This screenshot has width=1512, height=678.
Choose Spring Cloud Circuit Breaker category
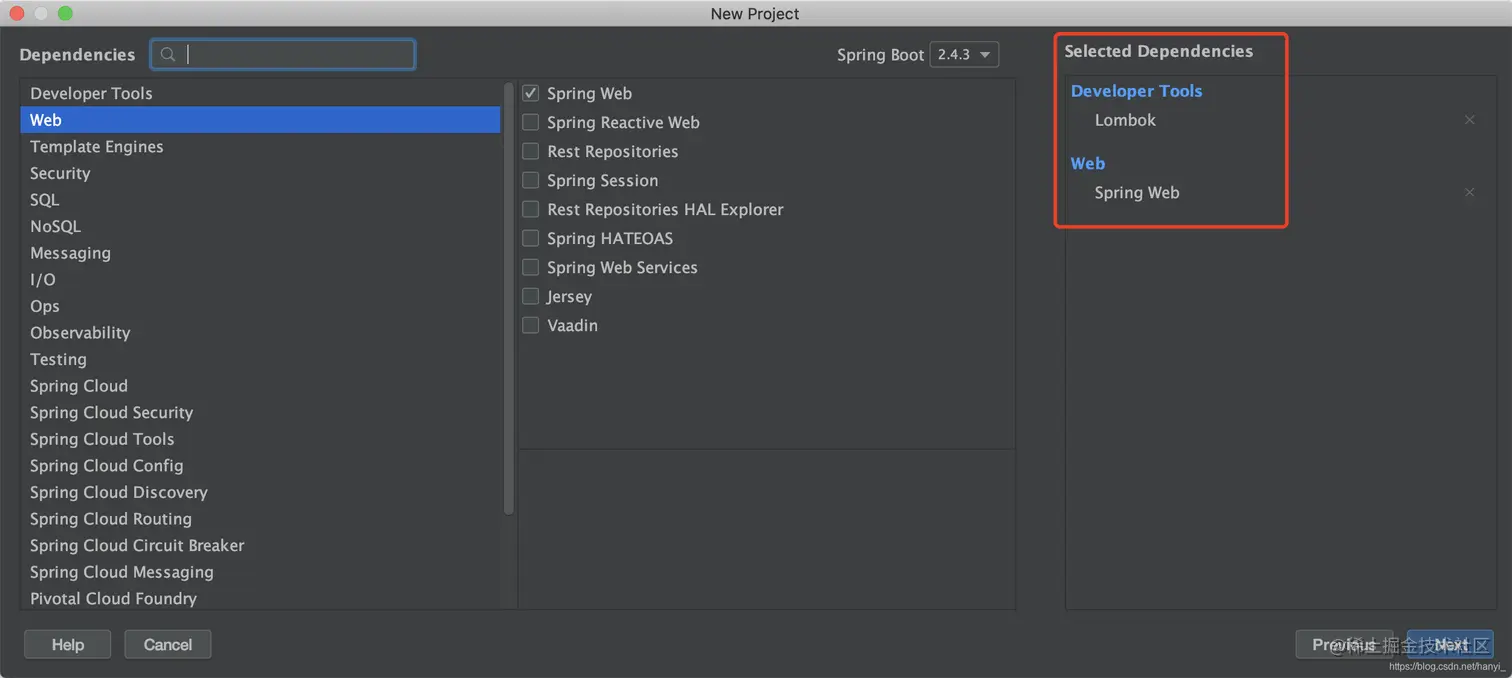[260, 546]
